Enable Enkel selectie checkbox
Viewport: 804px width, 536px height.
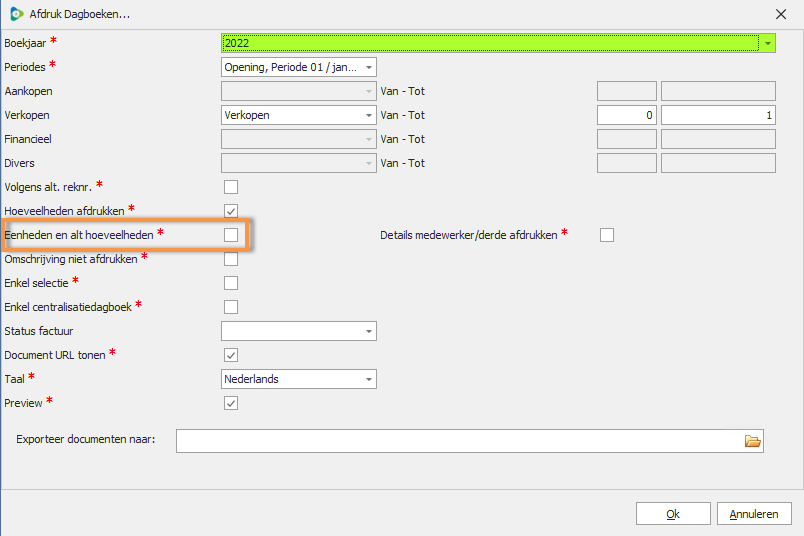click(231, 283)
